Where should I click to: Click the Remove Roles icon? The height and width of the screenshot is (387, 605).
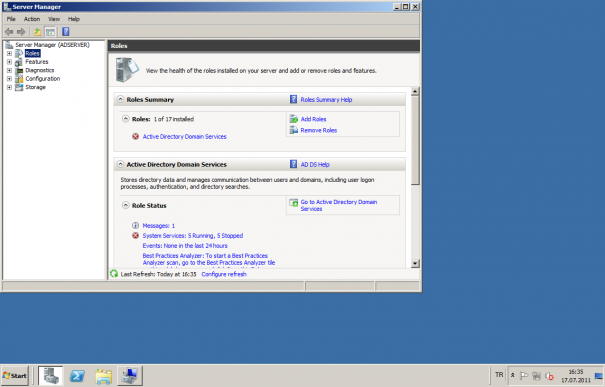point(294,130)
